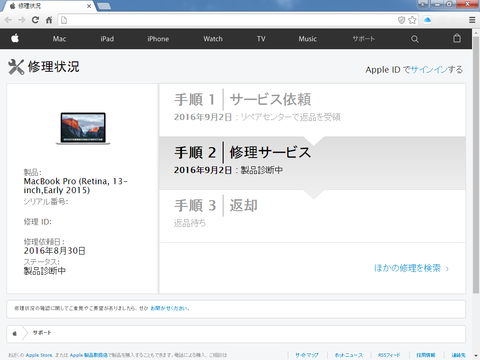Click サポート in bottom breadcrumb
This screenshot has width=480, height=360.
pyautogui.click(x=42, y=333)
